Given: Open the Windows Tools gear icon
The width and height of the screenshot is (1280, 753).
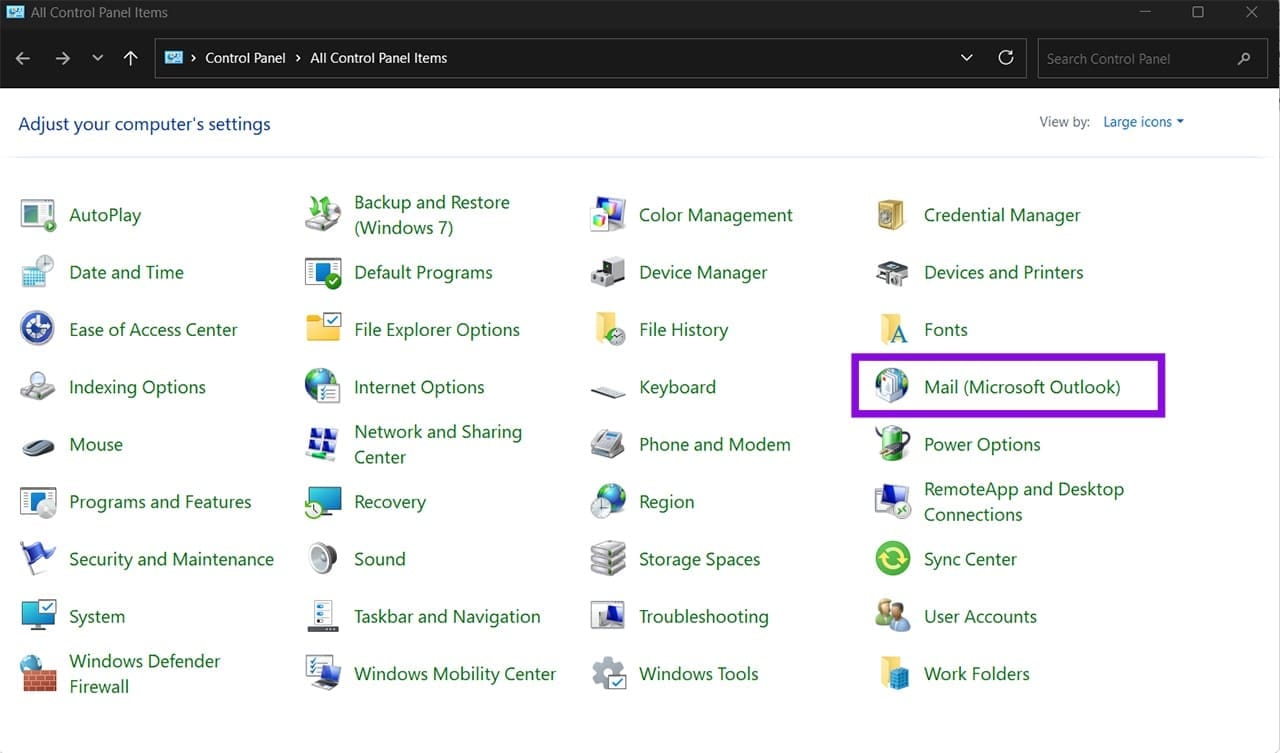Looking at the screenshot, I should tap(608, 674).
